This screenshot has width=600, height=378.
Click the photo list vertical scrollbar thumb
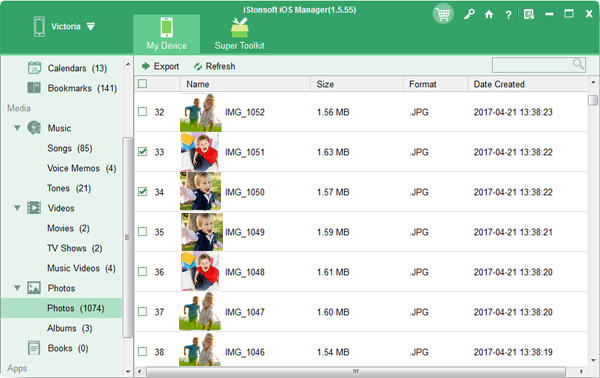593,100
